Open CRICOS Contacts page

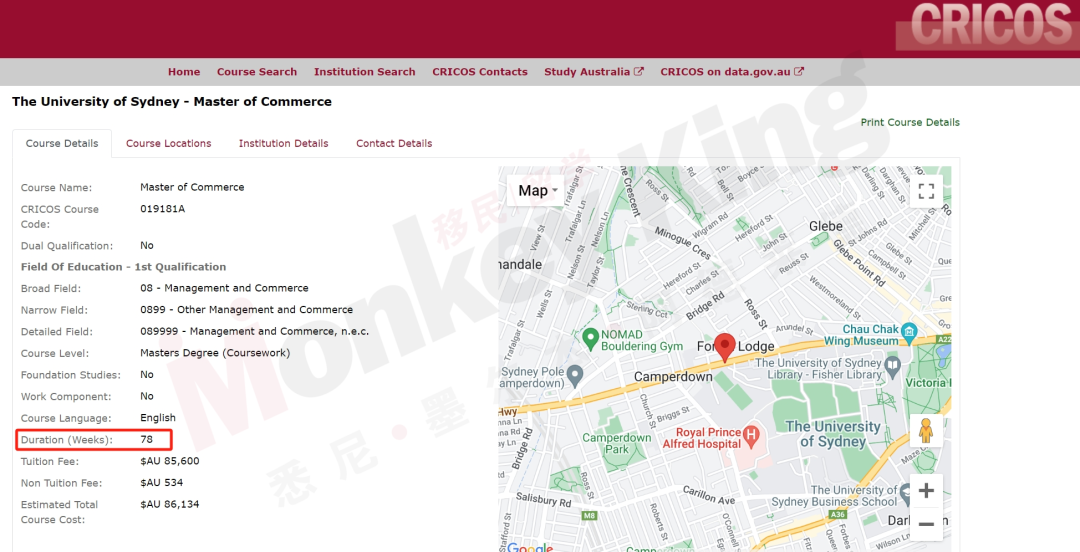[480, 72]
